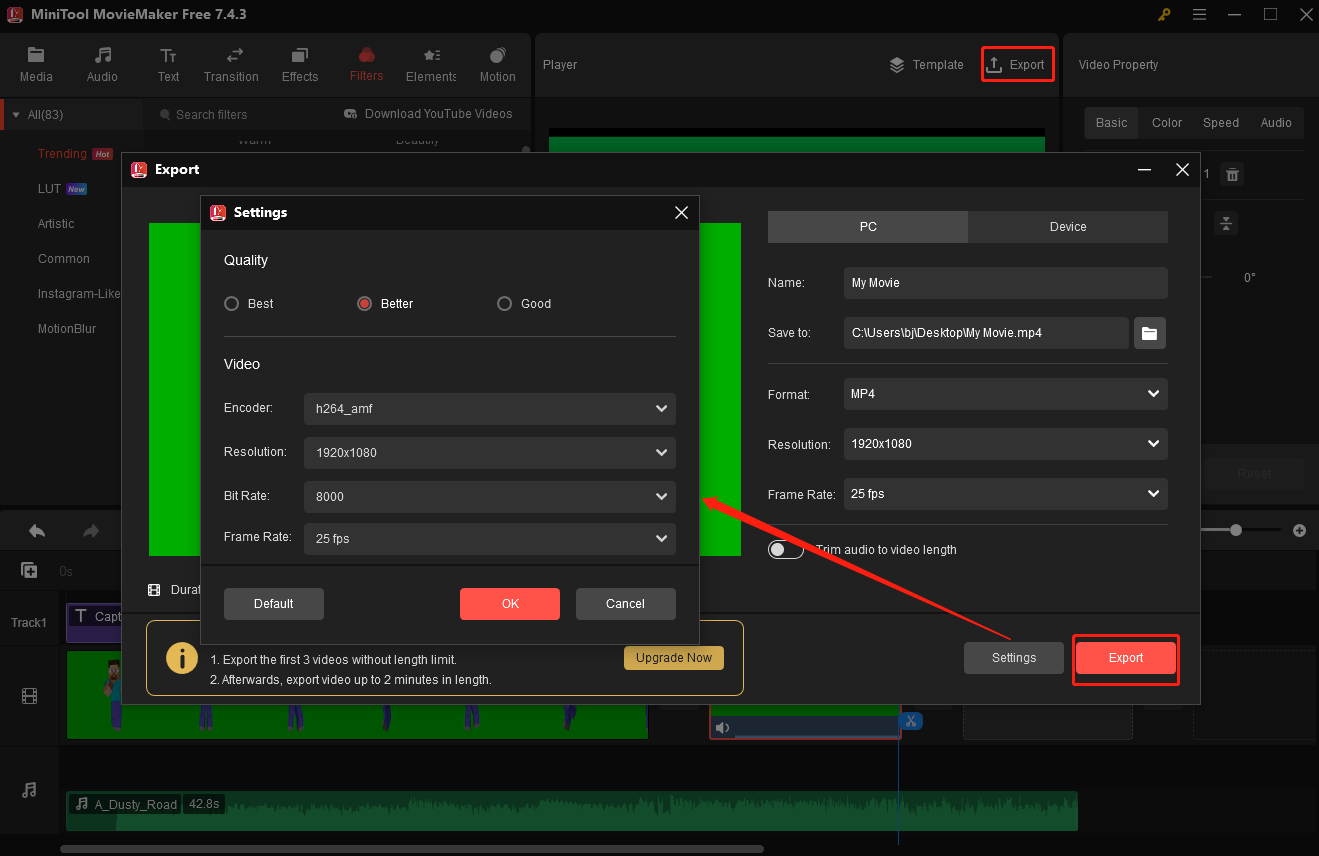This screenshot has width=1319, height=856.
Task: Click the Redo arrow above timeline
Action: point(90,531)
